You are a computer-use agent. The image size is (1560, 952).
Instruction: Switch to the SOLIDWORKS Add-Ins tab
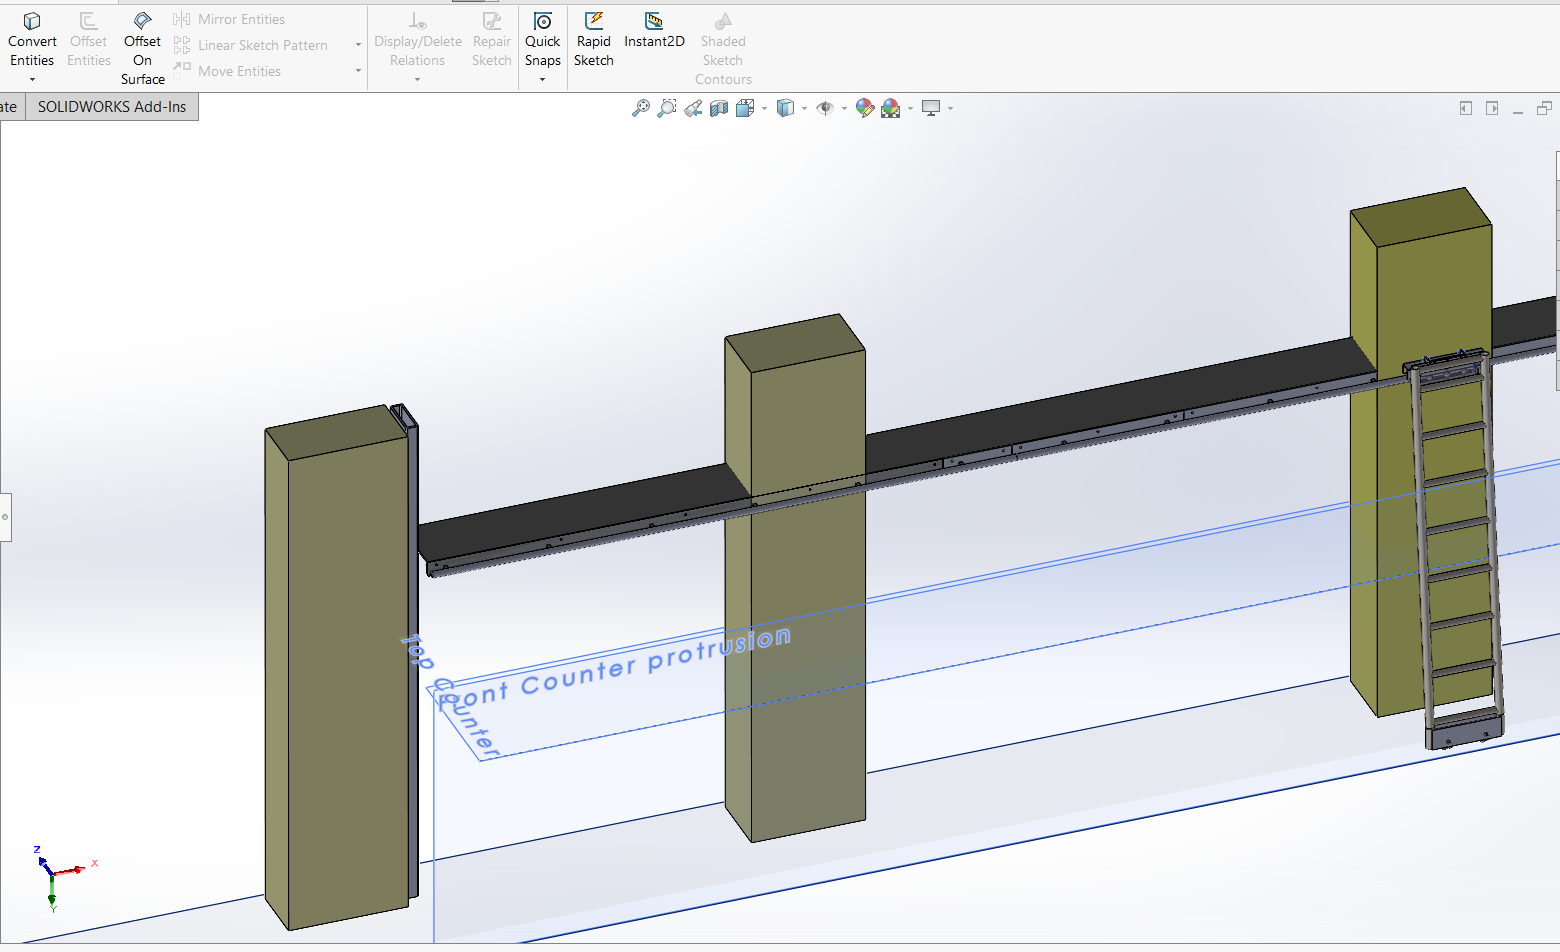point(112,107)
